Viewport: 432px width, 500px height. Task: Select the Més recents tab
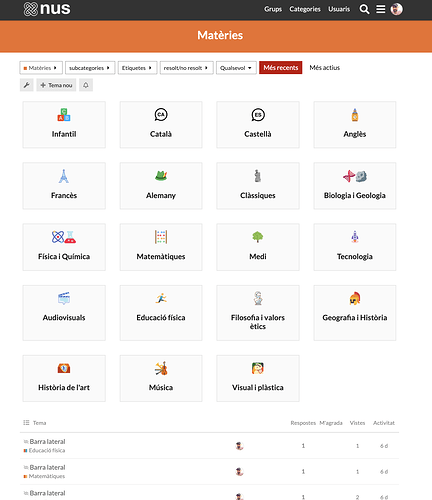(x=281, y=68)
